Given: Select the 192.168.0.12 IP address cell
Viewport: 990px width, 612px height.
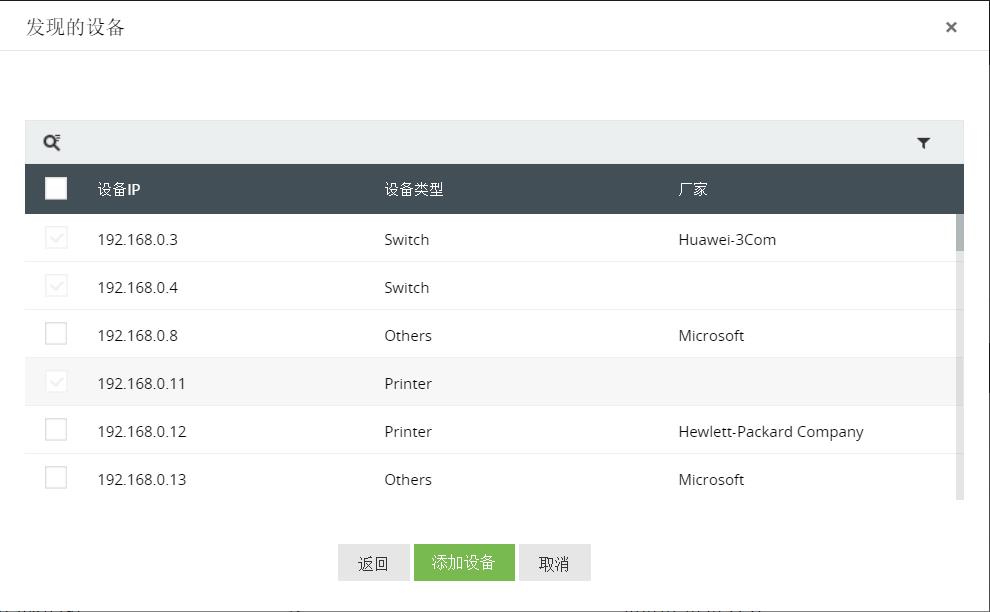Looking at the screenshot, I should [x=142, y=432].
